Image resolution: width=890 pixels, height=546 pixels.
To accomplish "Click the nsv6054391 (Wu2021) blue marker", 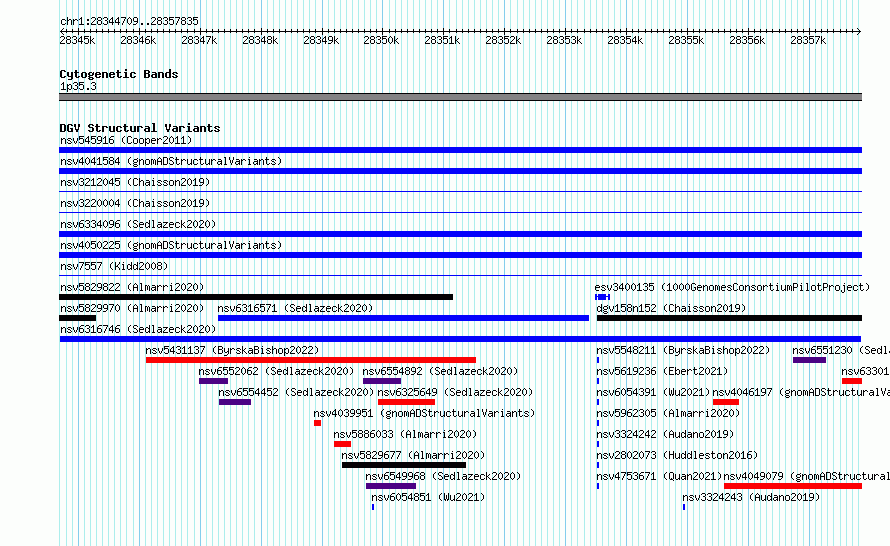I will click(x=598, y=402).
